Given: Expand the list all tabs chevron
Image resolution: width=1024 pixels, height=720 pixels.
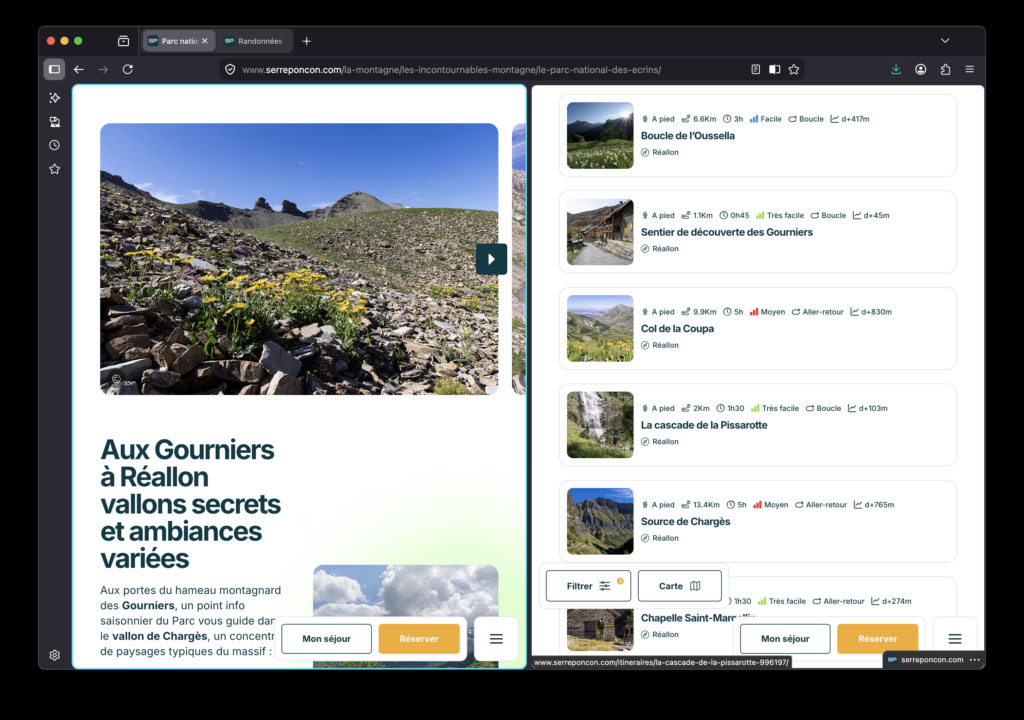Looking at the screenshot, I should tap(945, 41).
